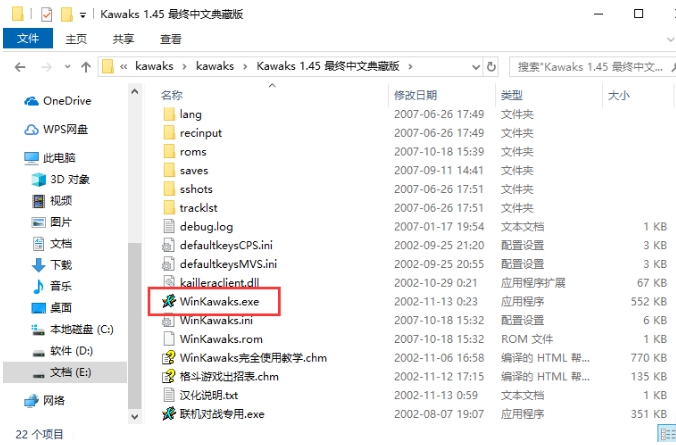This screenshot has height=445, width=676.
Task: Switch to the 查看 ribbon tab
Action: 171,39
